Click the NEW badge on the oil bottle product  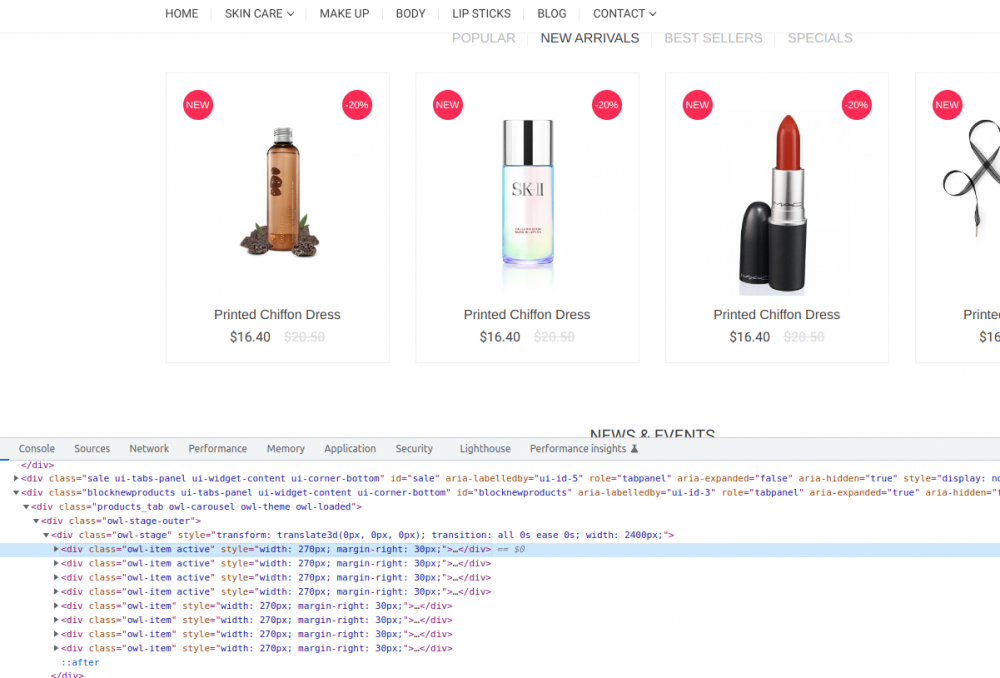click(197, 104)
